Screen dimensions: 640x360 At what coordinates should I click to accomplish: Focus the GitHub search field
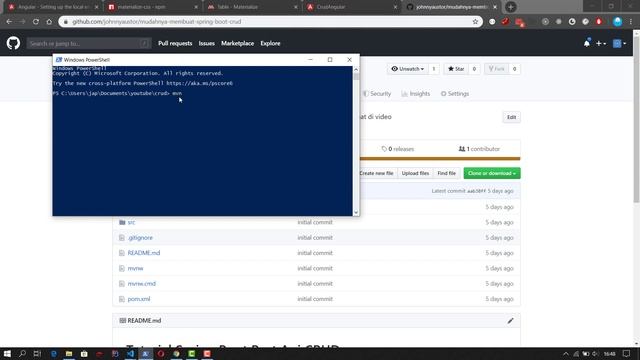point(89,43)
